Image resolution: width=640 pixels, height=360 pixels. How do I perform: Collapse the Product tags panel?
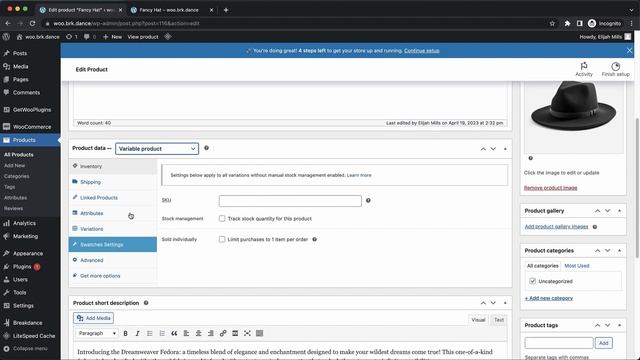tap(620, 325)
